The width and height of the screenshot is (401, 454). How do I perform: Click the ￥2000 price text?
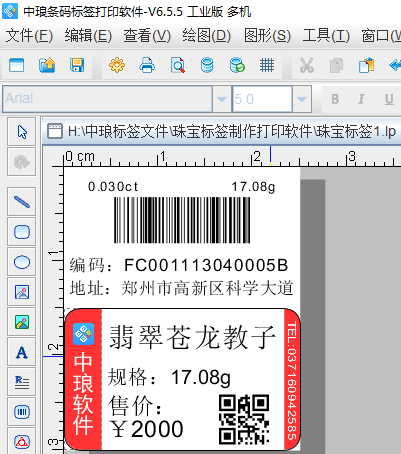(147, 429)
